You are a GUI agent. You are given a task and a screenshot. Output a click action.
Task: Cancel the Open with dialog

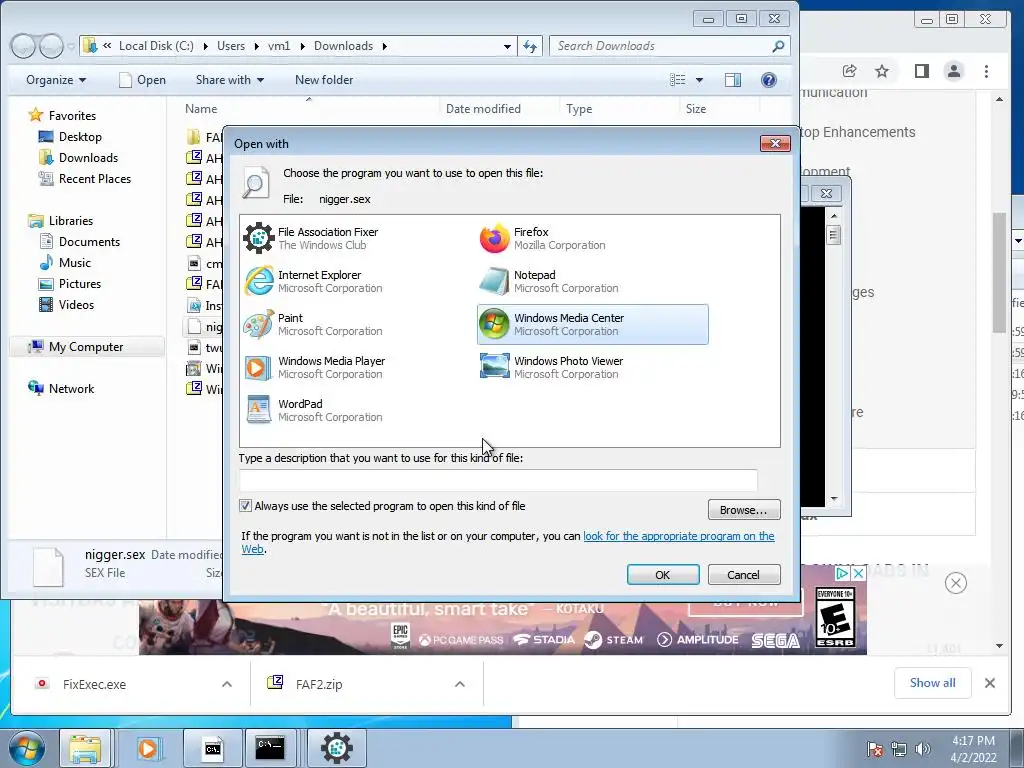click(744, 575)
